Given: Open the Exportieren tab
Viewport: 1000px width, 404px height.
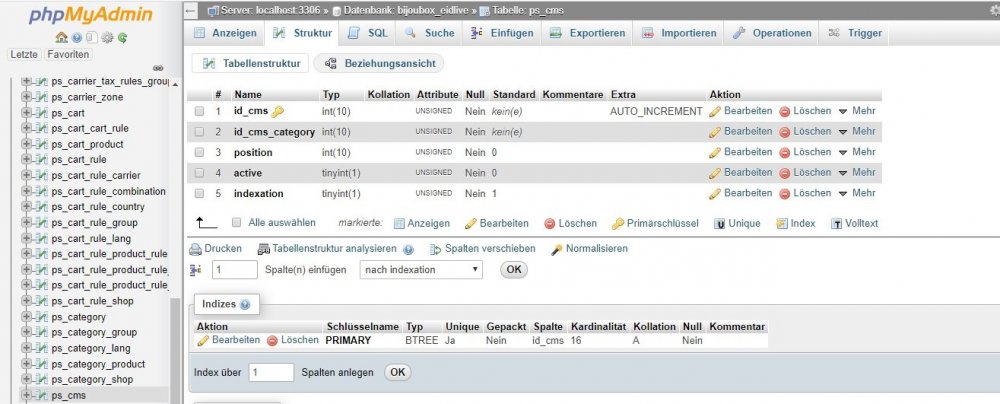Looking at the screenshot, I should [x=587, y=33].
